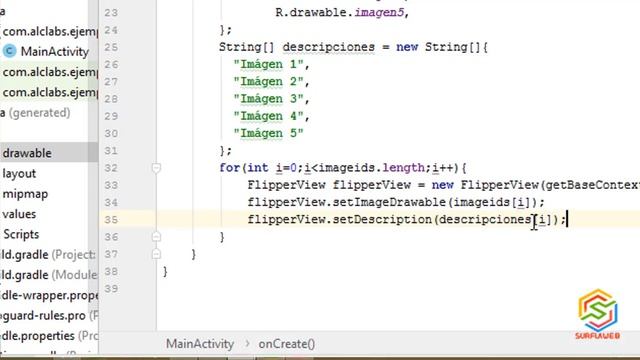
Task: Open the build.gradle (Project) file
Action: pyautogui.click(x=48, y=255)
